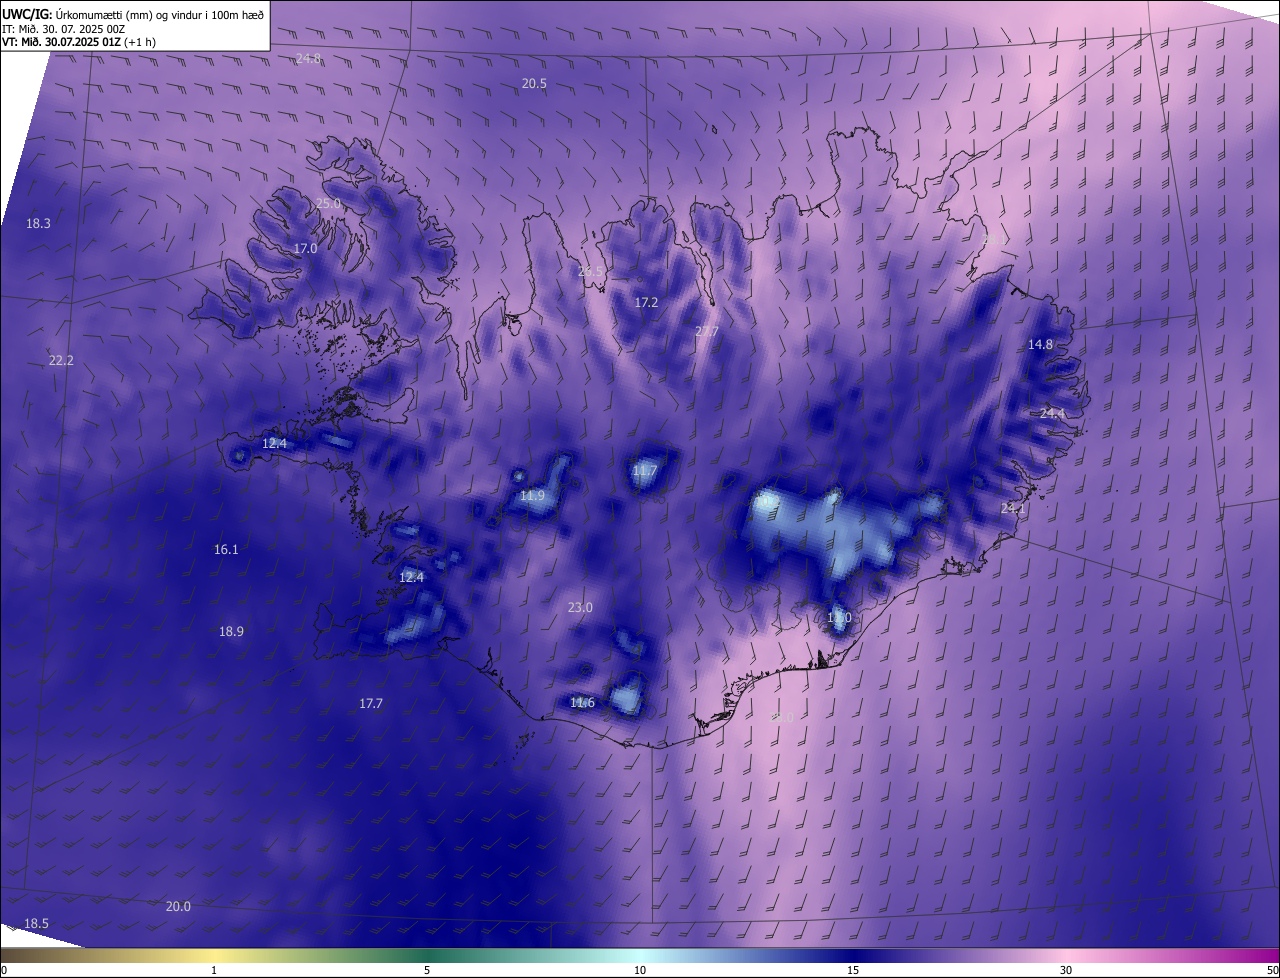Viewport: 1280px width, 978px height.
Task: Click the 16.1 value over the sea
Action: pos(226,550)
